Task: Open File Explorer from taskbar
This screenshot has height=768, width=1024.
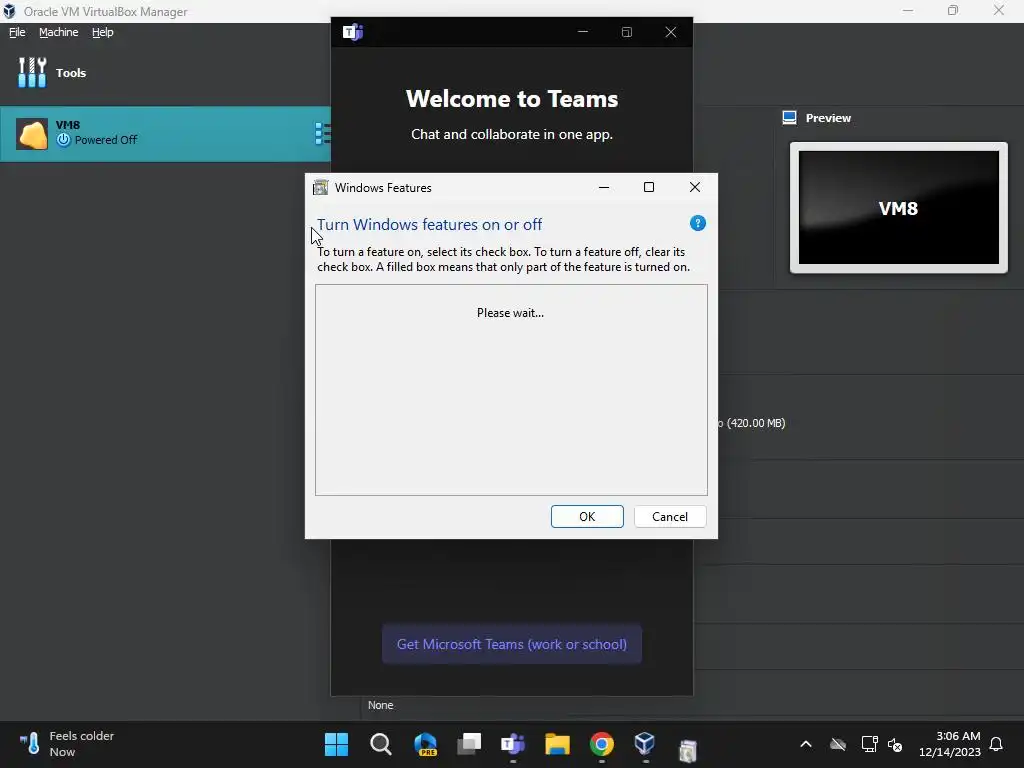Action: tap(558, 744)
